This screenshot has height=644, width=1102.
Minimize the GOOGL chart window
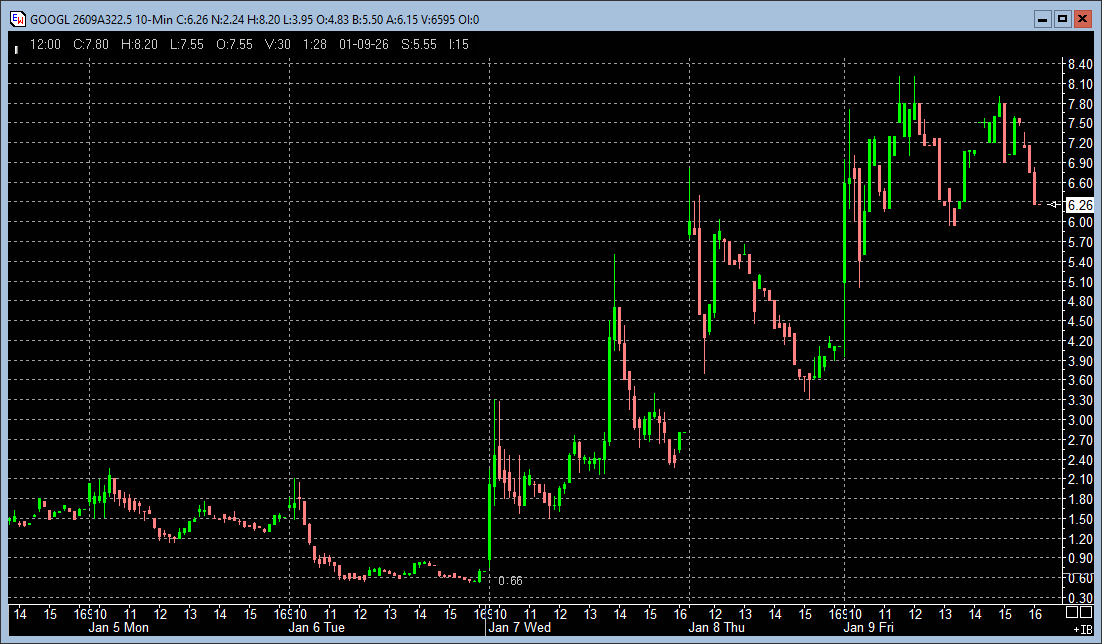[1043, 19]
